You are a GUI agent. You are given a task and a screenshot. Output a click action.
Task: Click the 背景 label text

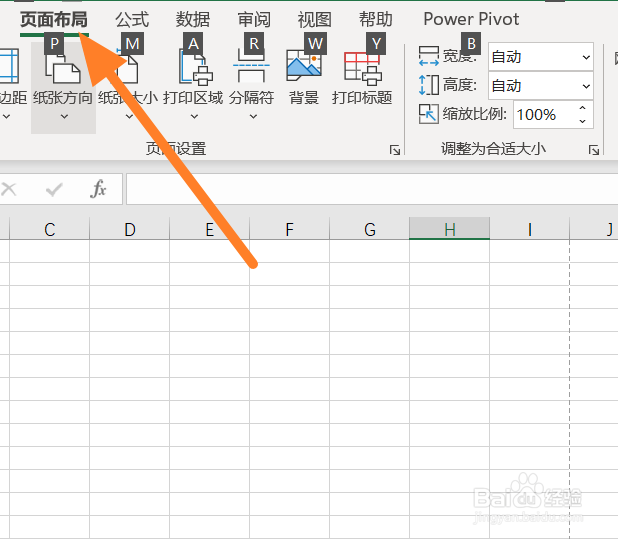pyautogui.click(x=304, y=98)
